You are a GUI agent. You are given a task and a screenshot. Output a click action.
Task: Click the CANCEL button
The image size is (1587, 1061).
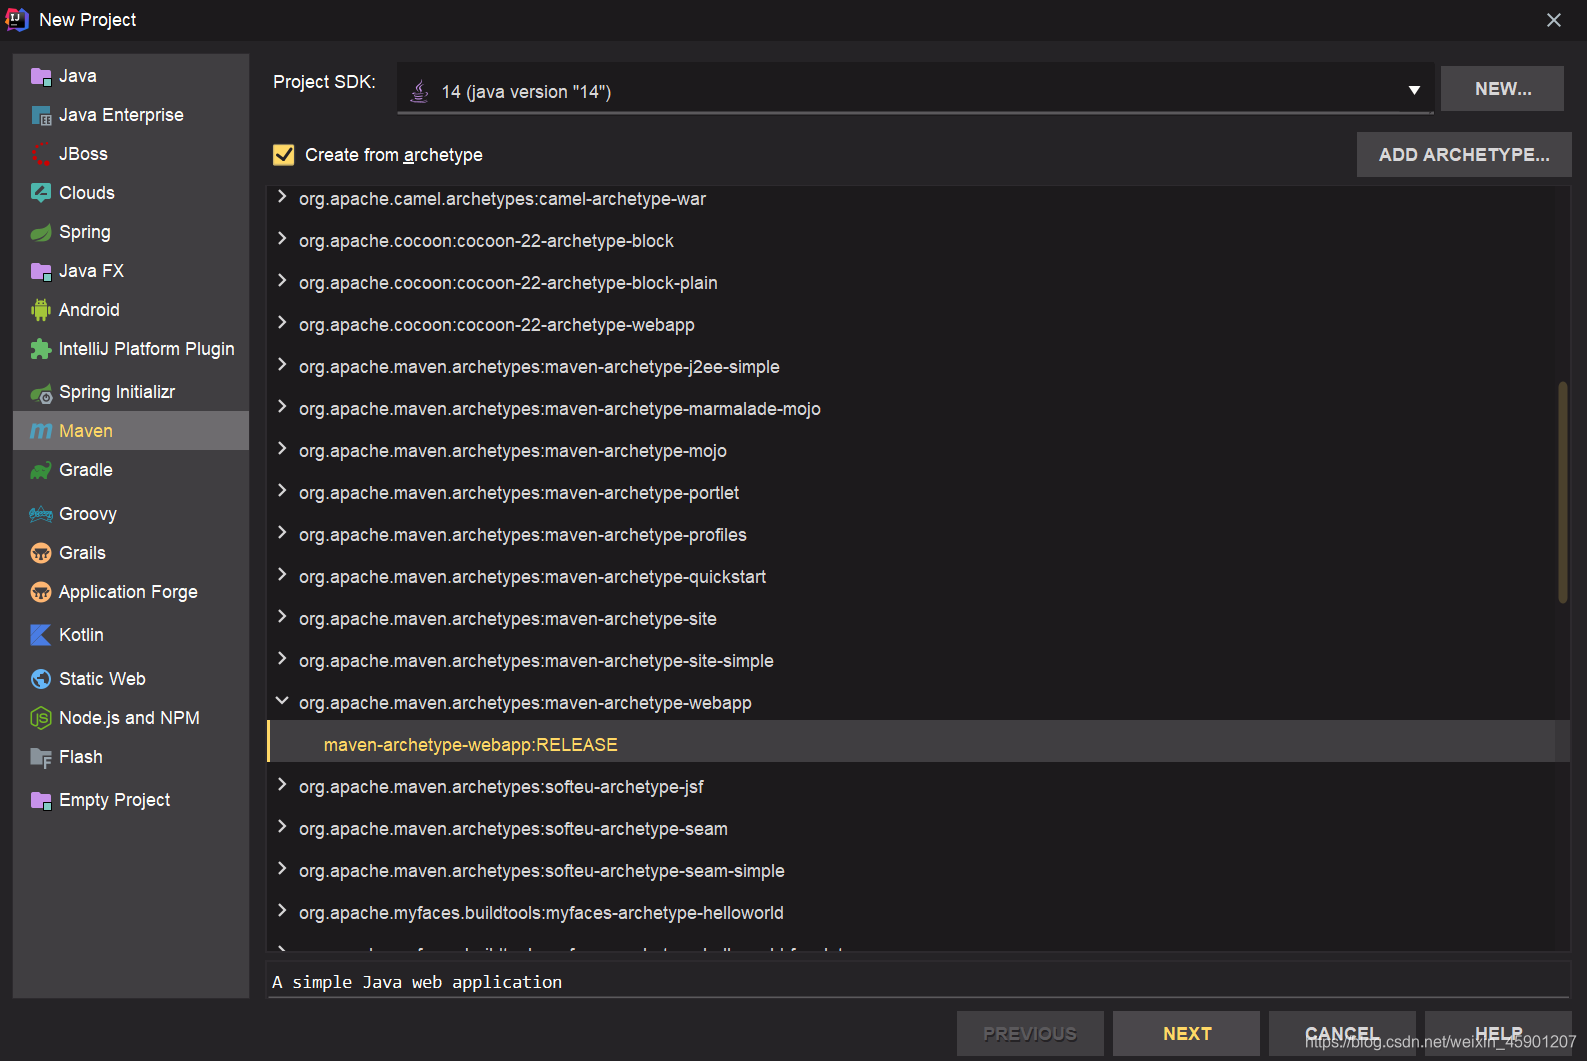click(x=1342, y=1034)
